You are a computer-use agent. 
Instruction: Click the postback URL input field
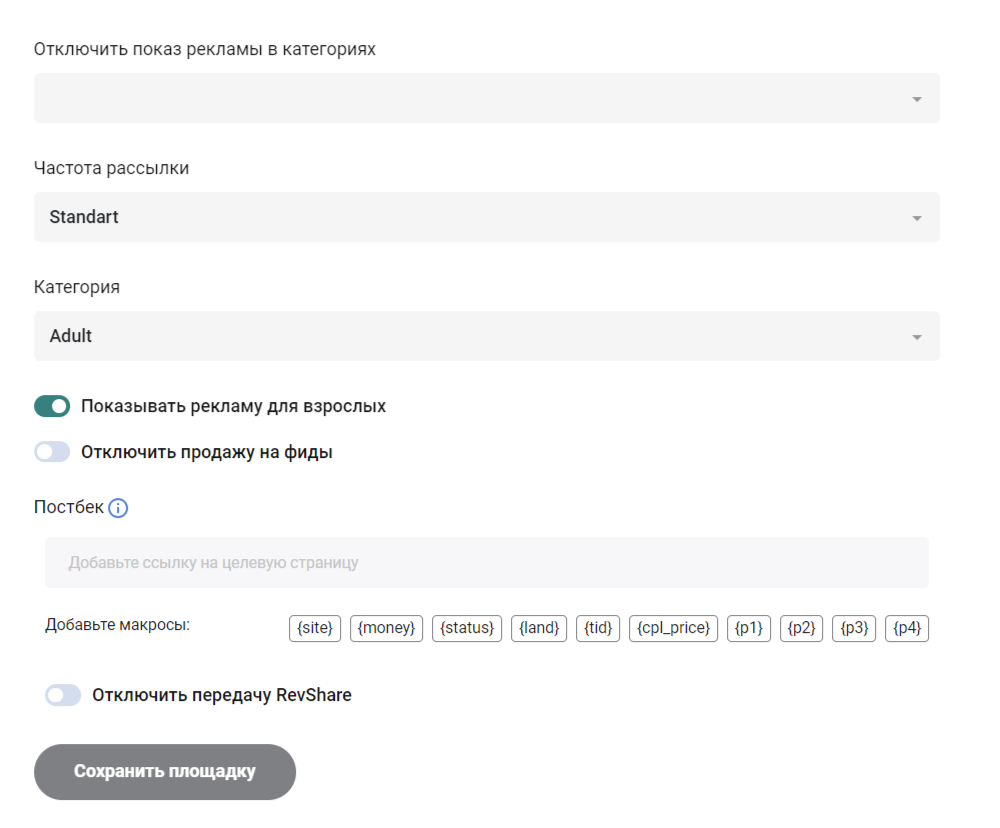click(x=486, y=563)
